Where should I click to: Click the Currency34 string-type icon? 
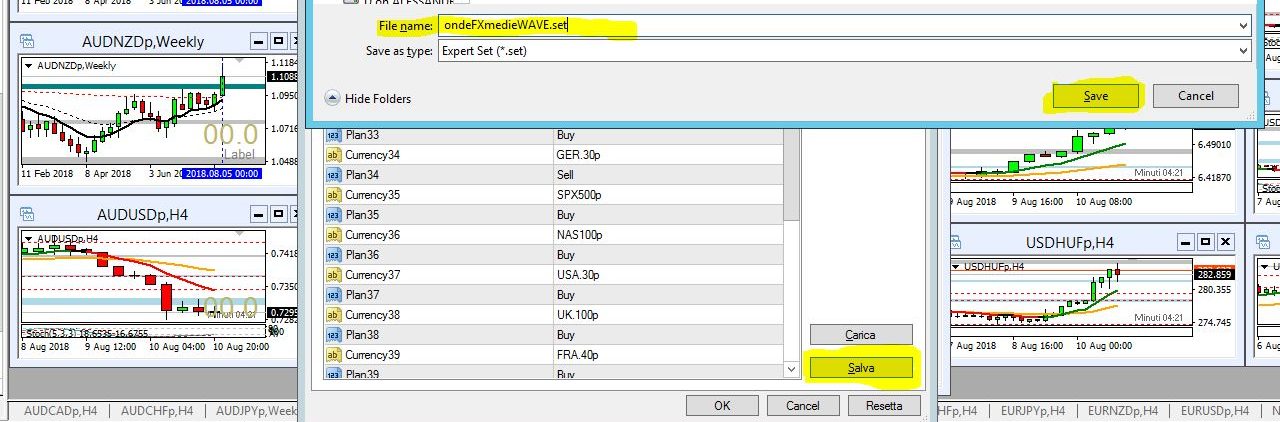(x=334, y=155)
